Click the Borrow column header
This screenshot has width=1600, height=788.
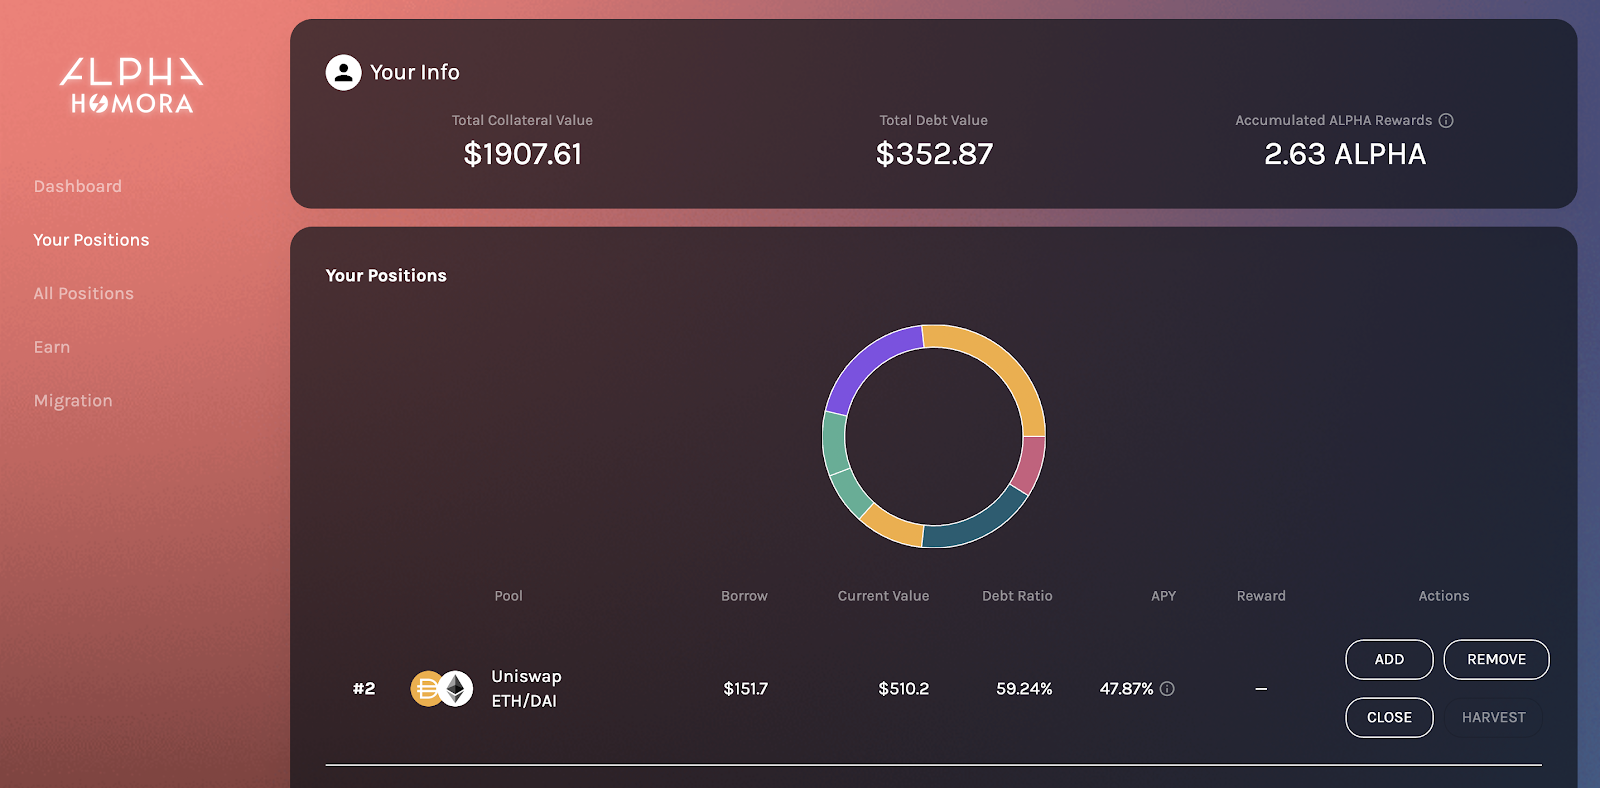(744, 596)
